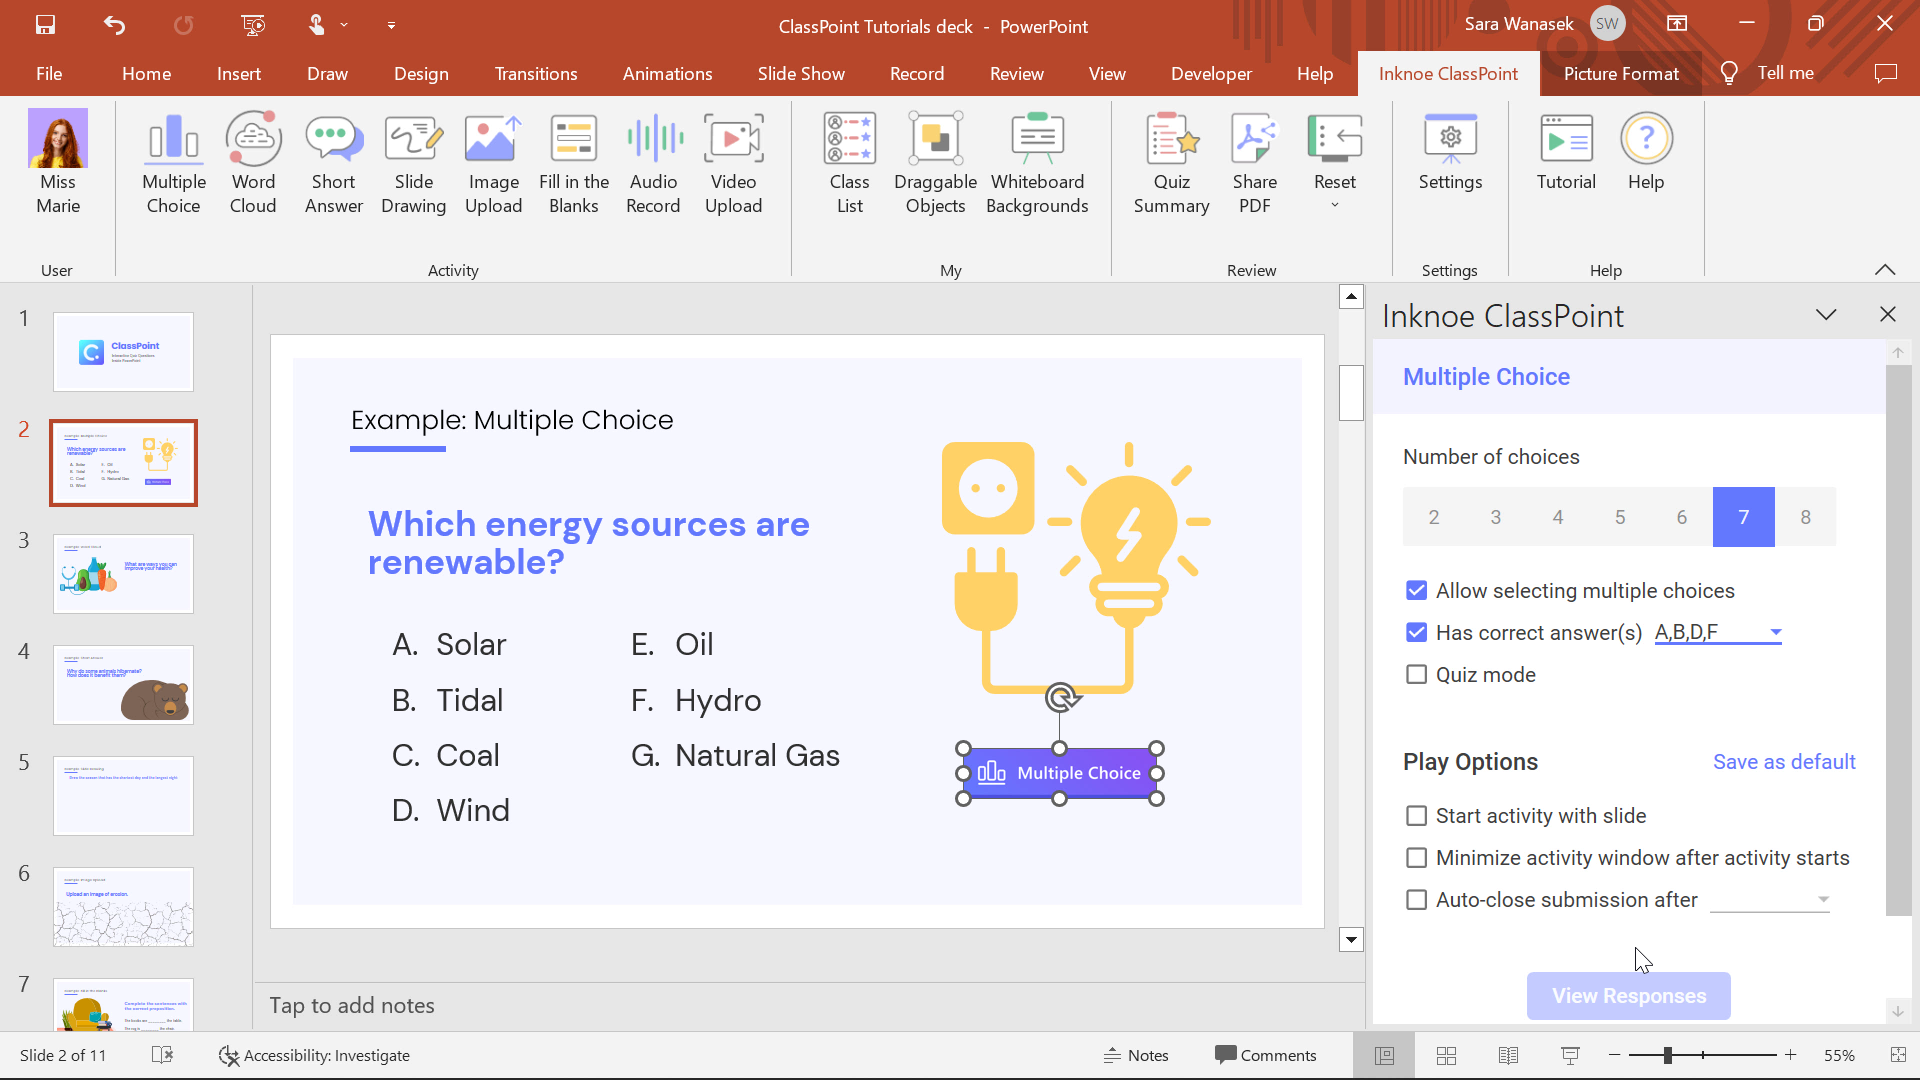Click Save as default link
1920x1080 pixels.
click(1784, 761)
